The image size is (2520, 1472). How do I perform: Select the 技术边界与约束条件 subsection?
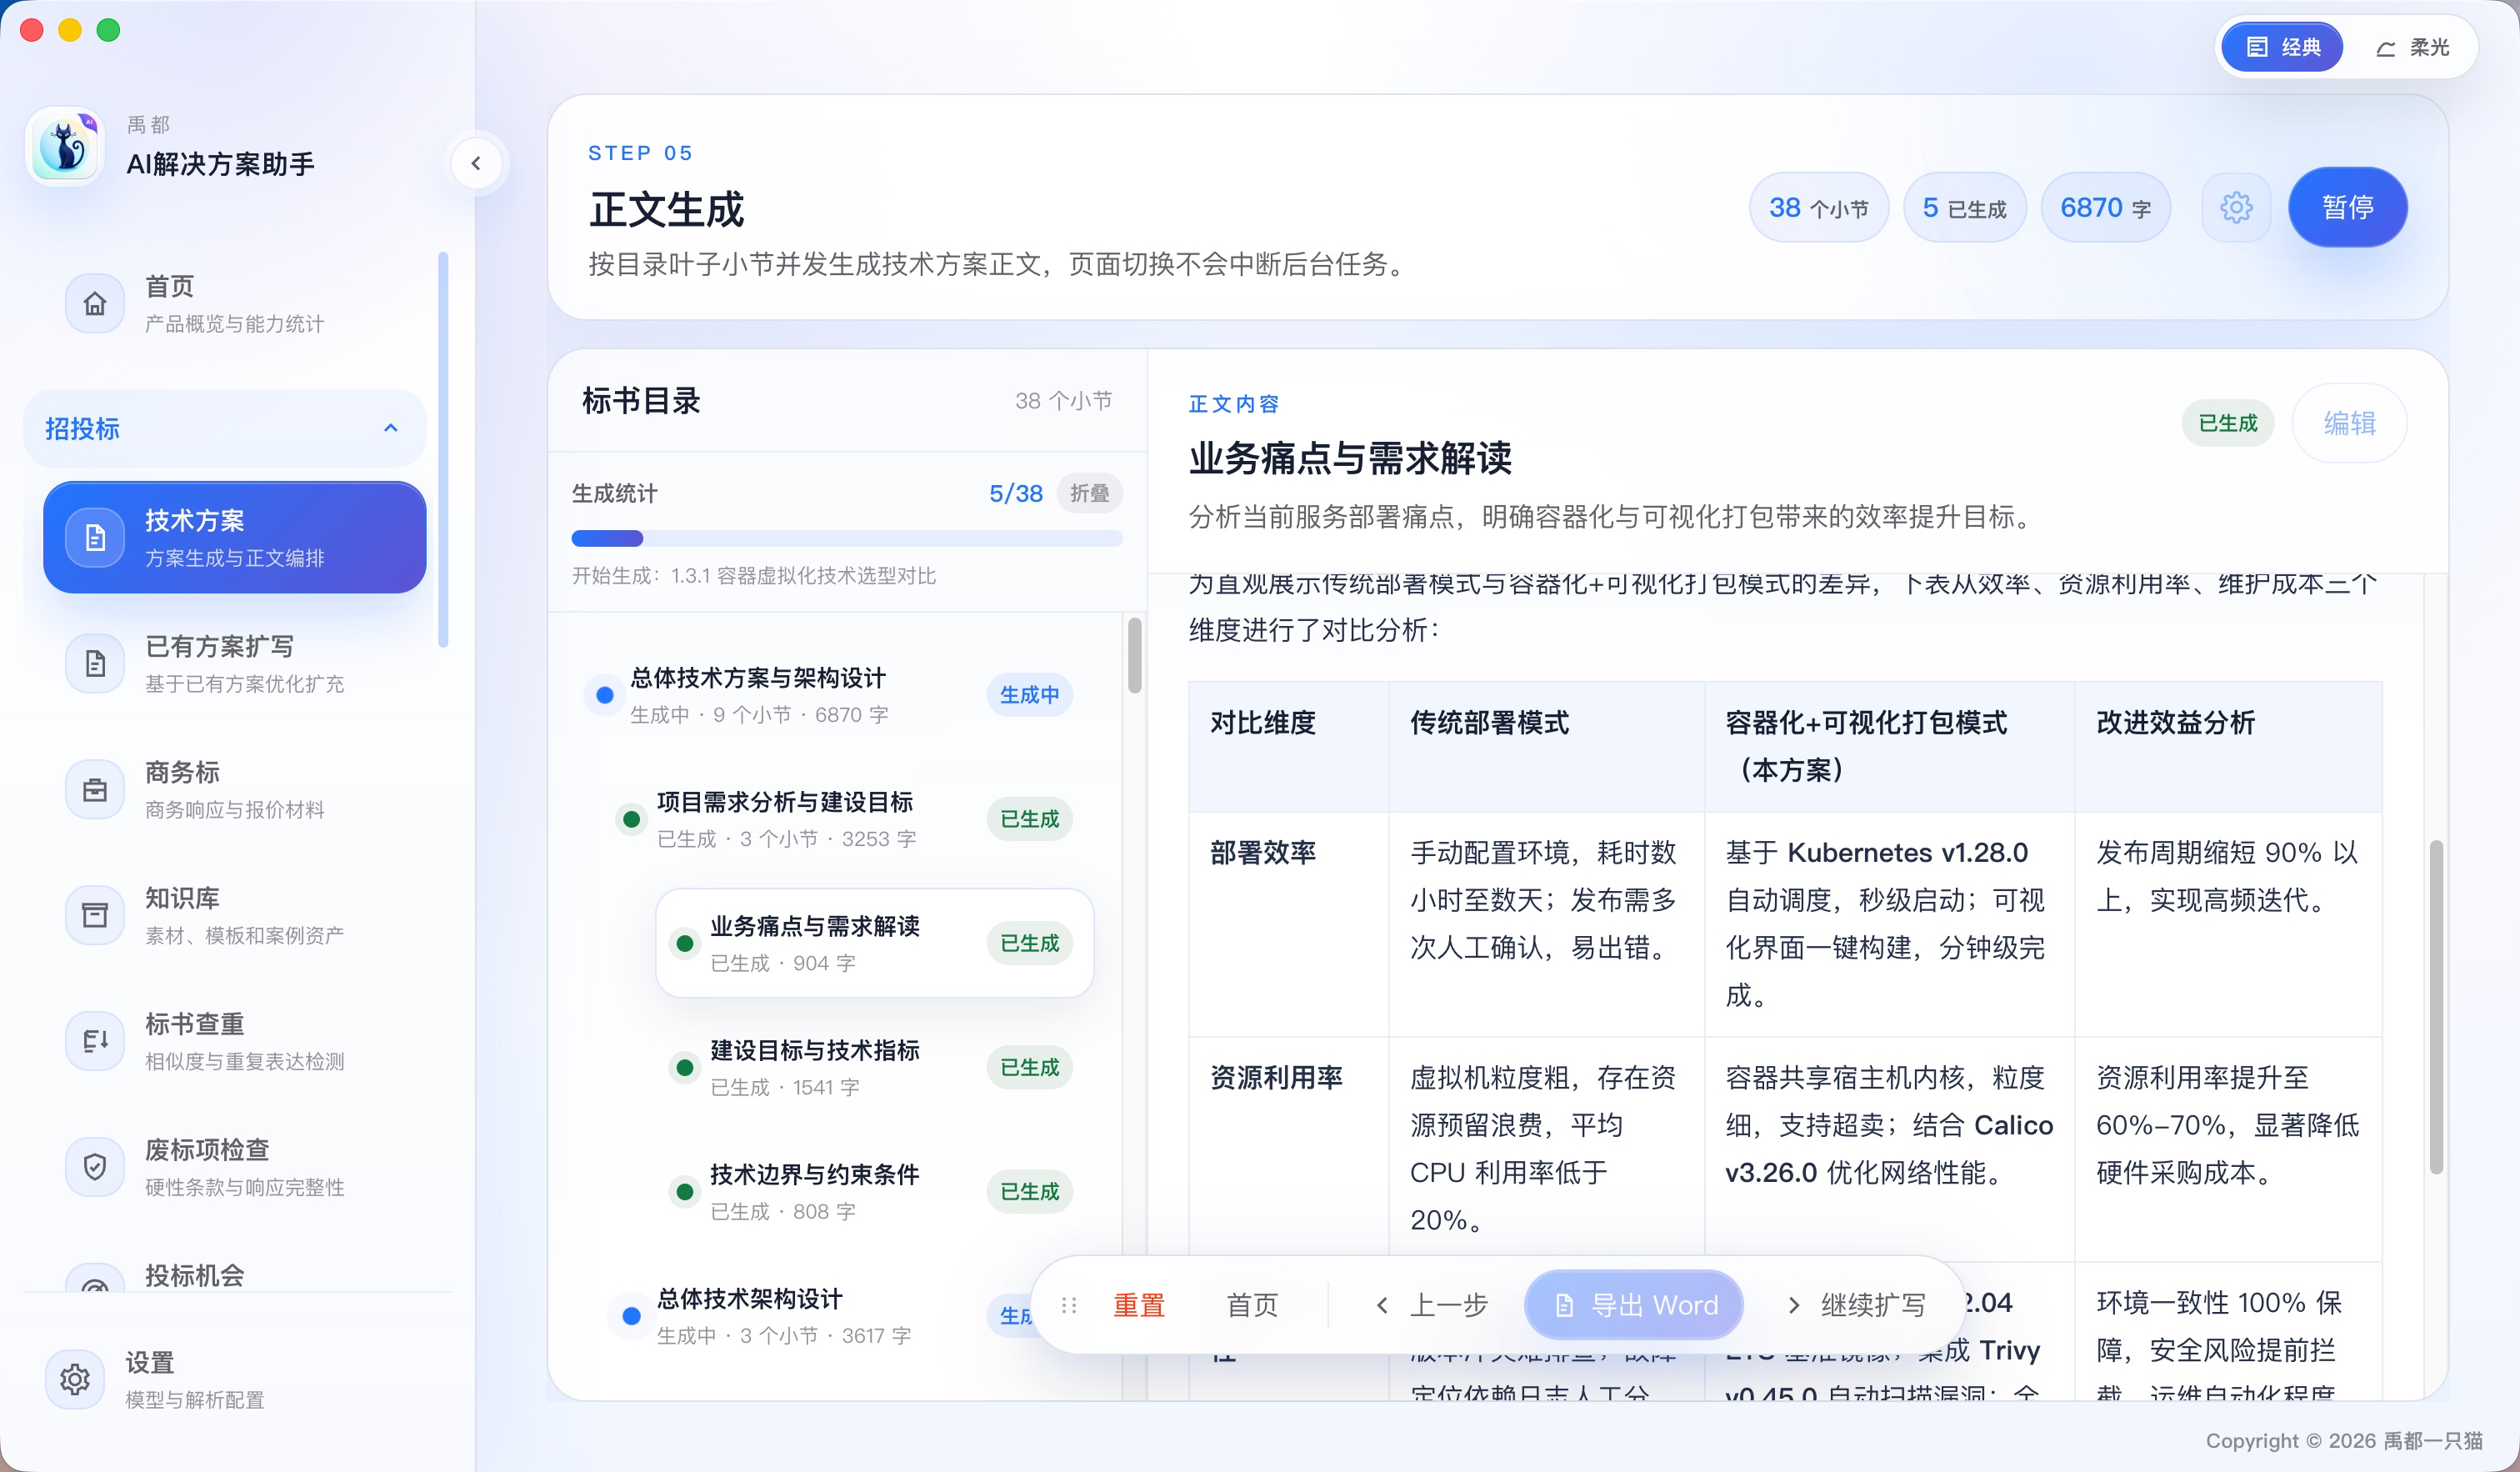pyautogui.click(x=875, y=1191)
